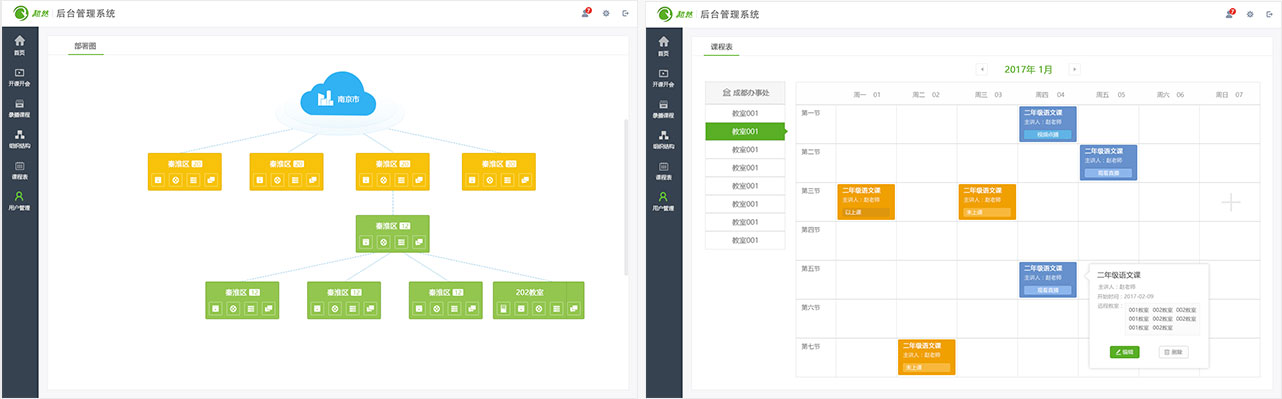
Task: Click 开始时间 2017-02-09 in popup
Action: [x=1127, y=296]
